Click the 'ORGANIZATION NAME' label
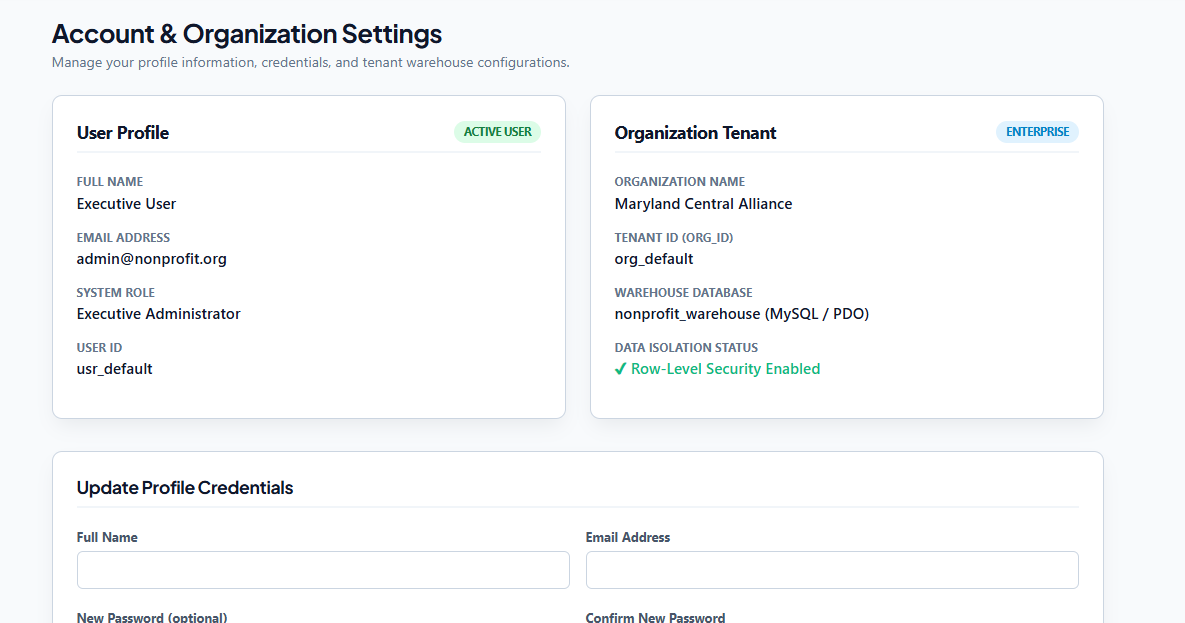1185x623 pixels. click(x=679, y=181)
